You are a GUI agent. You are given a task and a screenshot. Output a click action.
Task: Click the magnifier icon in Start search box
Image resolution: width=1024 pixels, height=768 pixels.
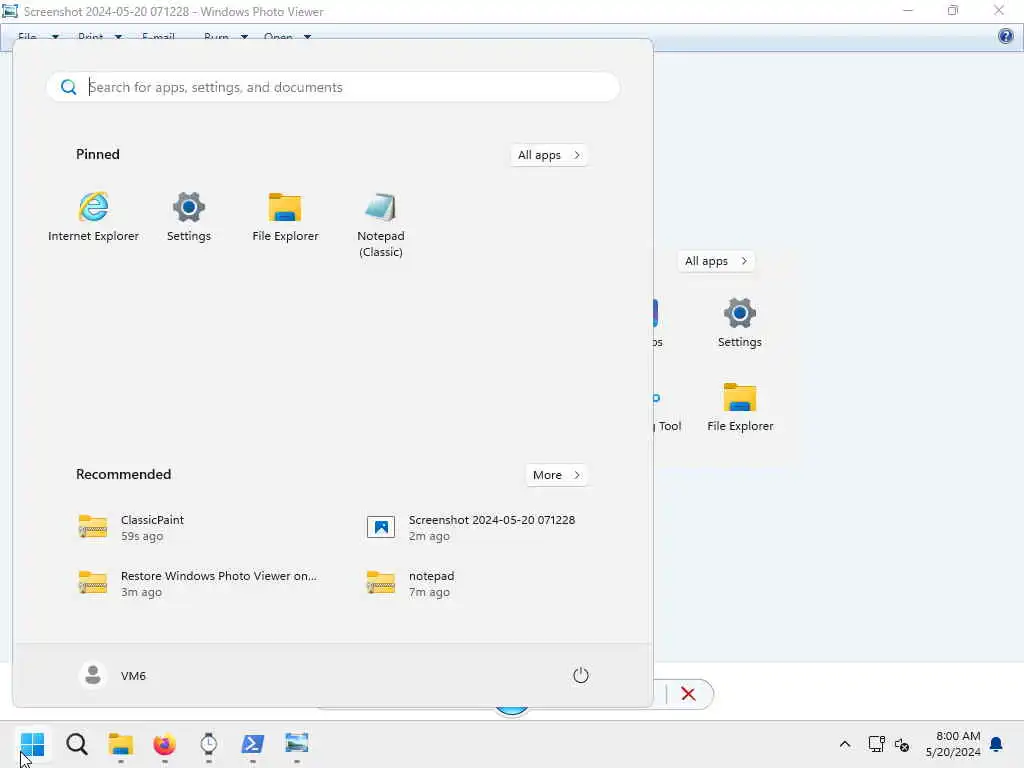[x=69, y=87]
